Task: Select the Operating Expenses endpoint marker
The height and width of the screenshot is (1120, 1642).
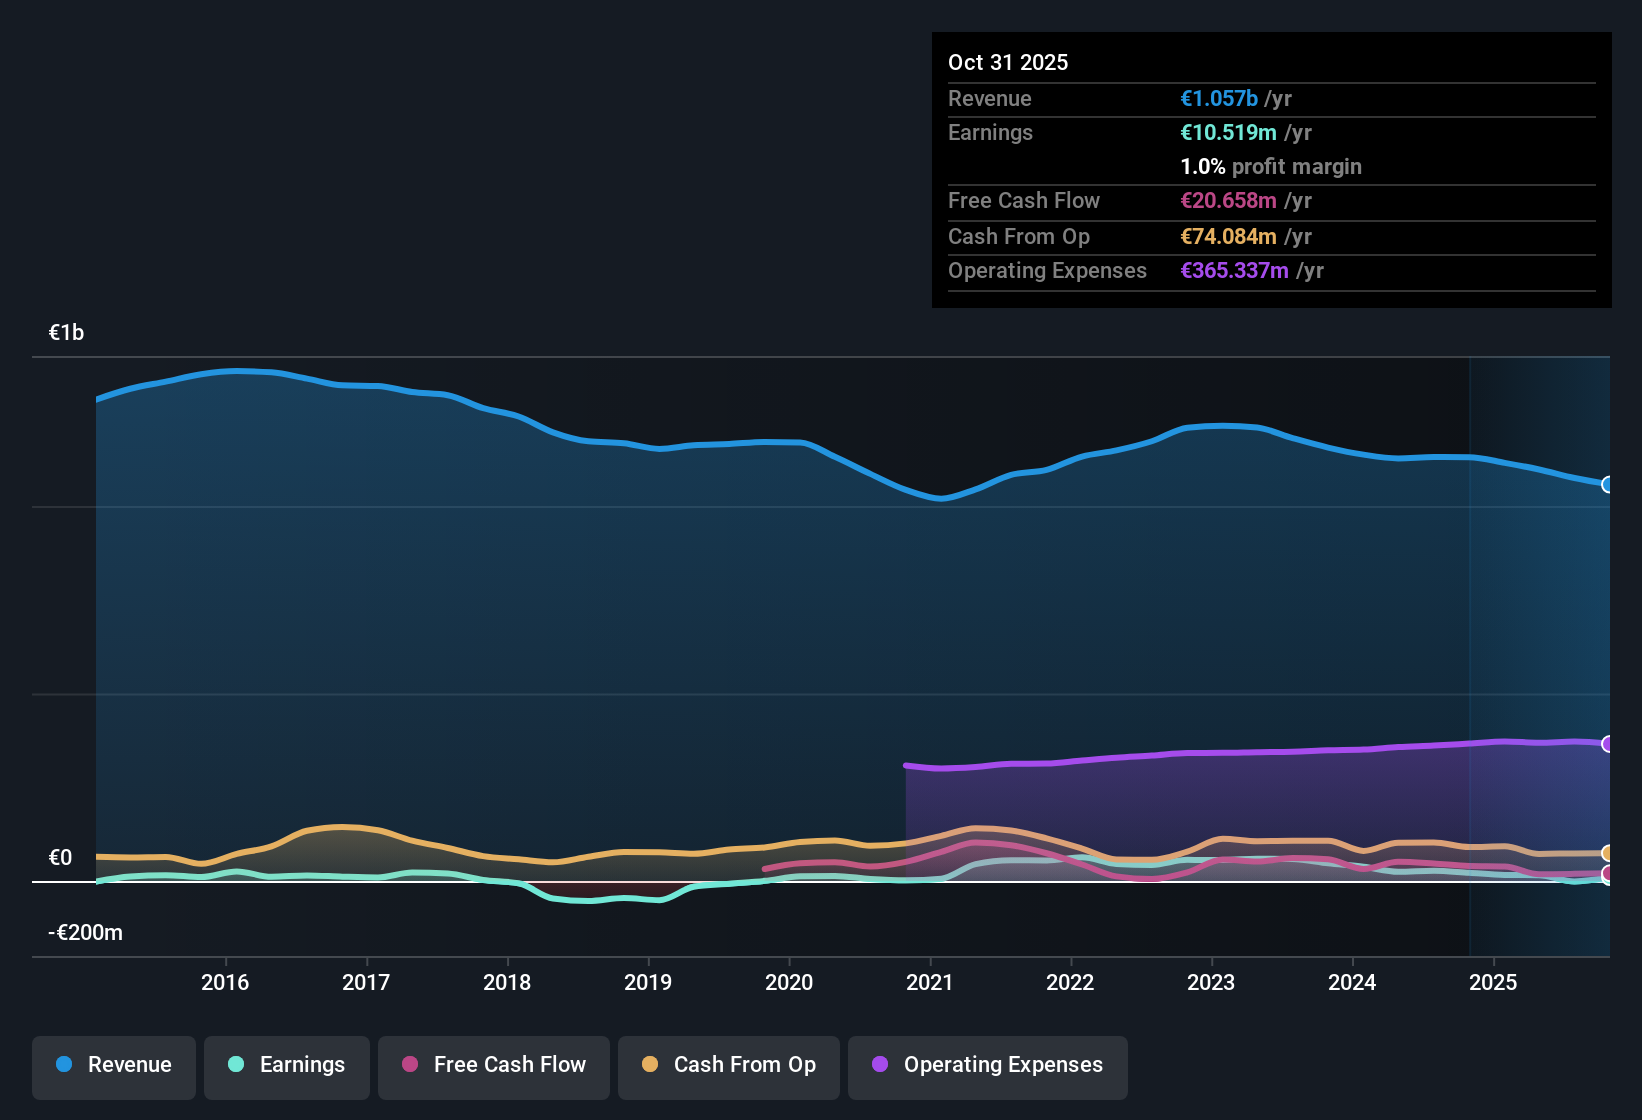Action: [x=1607, y=743]
